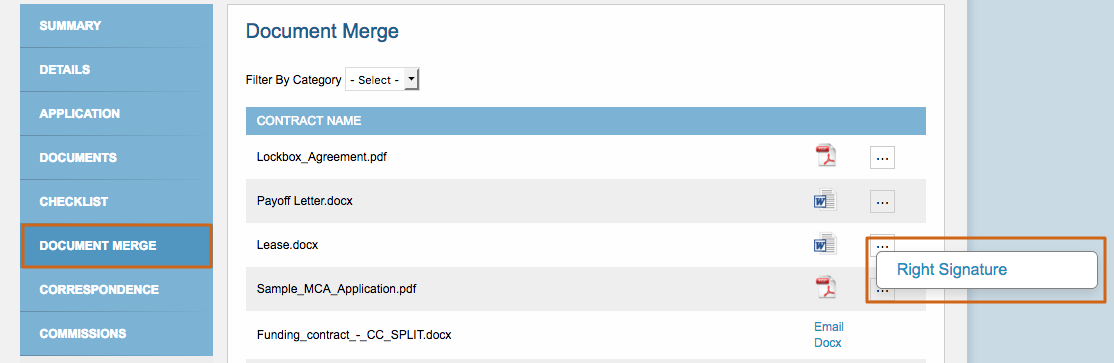Click the ellipsis button for Lease.docx
Image resolution: width=1114 pixels, height=363 pixels.
point(882,242)
